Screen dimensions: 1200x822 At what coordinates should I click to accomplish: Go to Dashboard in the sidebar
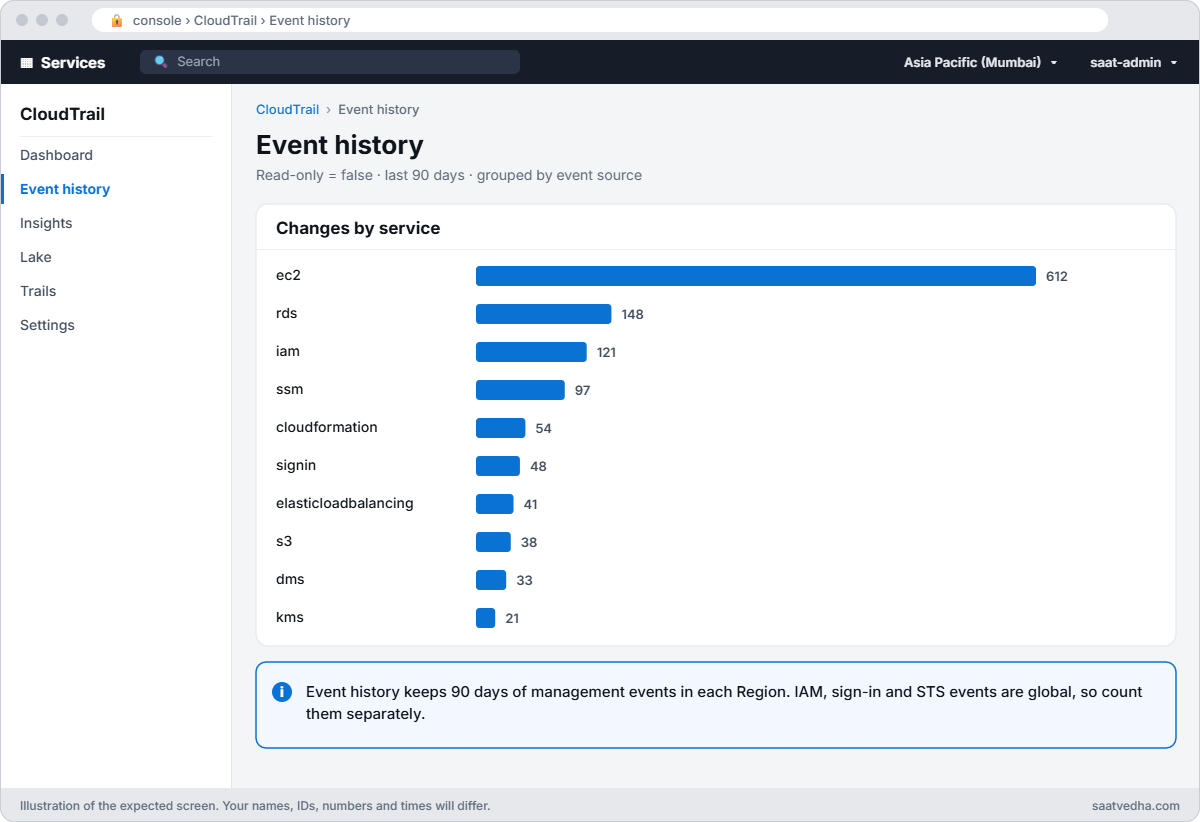tap(56, 155)
